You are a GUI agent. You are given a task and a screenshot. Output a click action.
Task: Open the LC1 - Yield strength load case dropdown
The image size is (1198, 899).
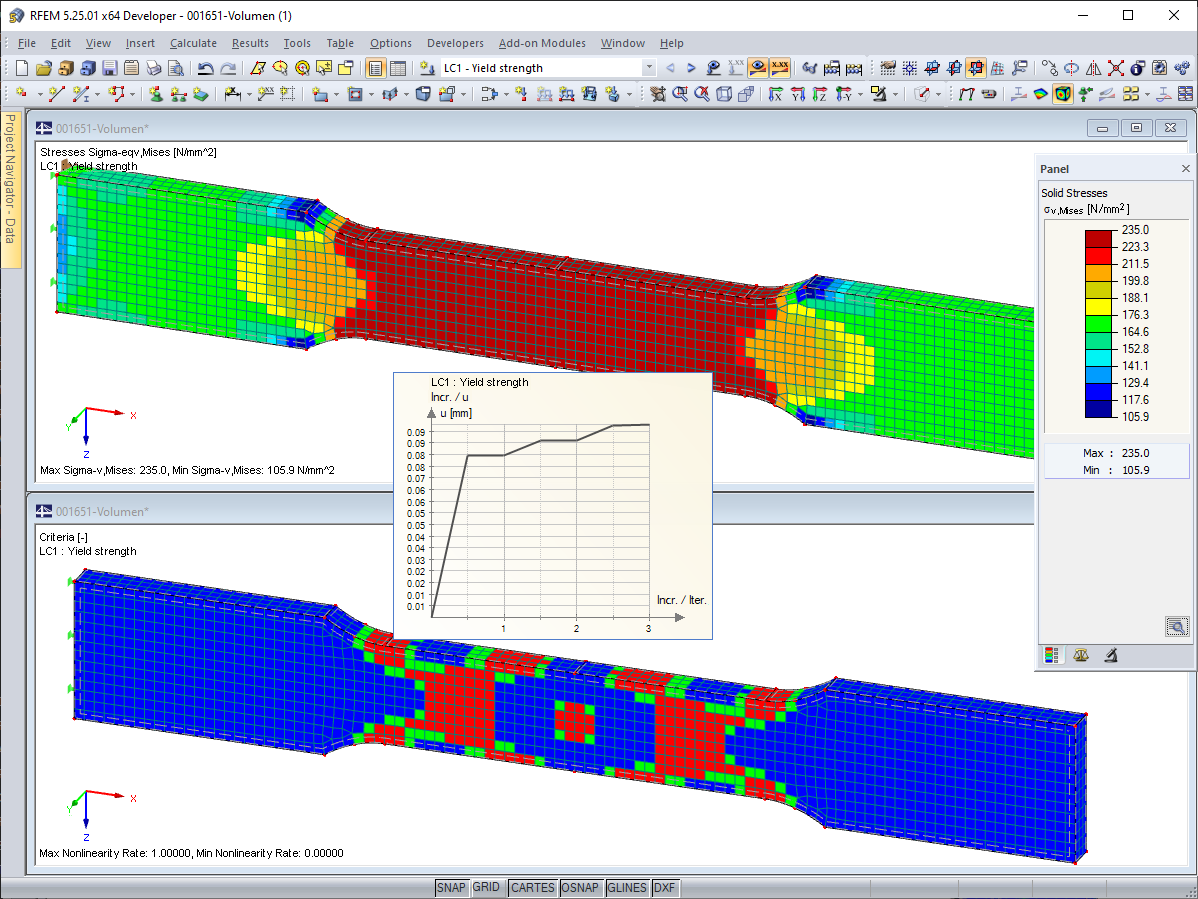coord(651,68)
